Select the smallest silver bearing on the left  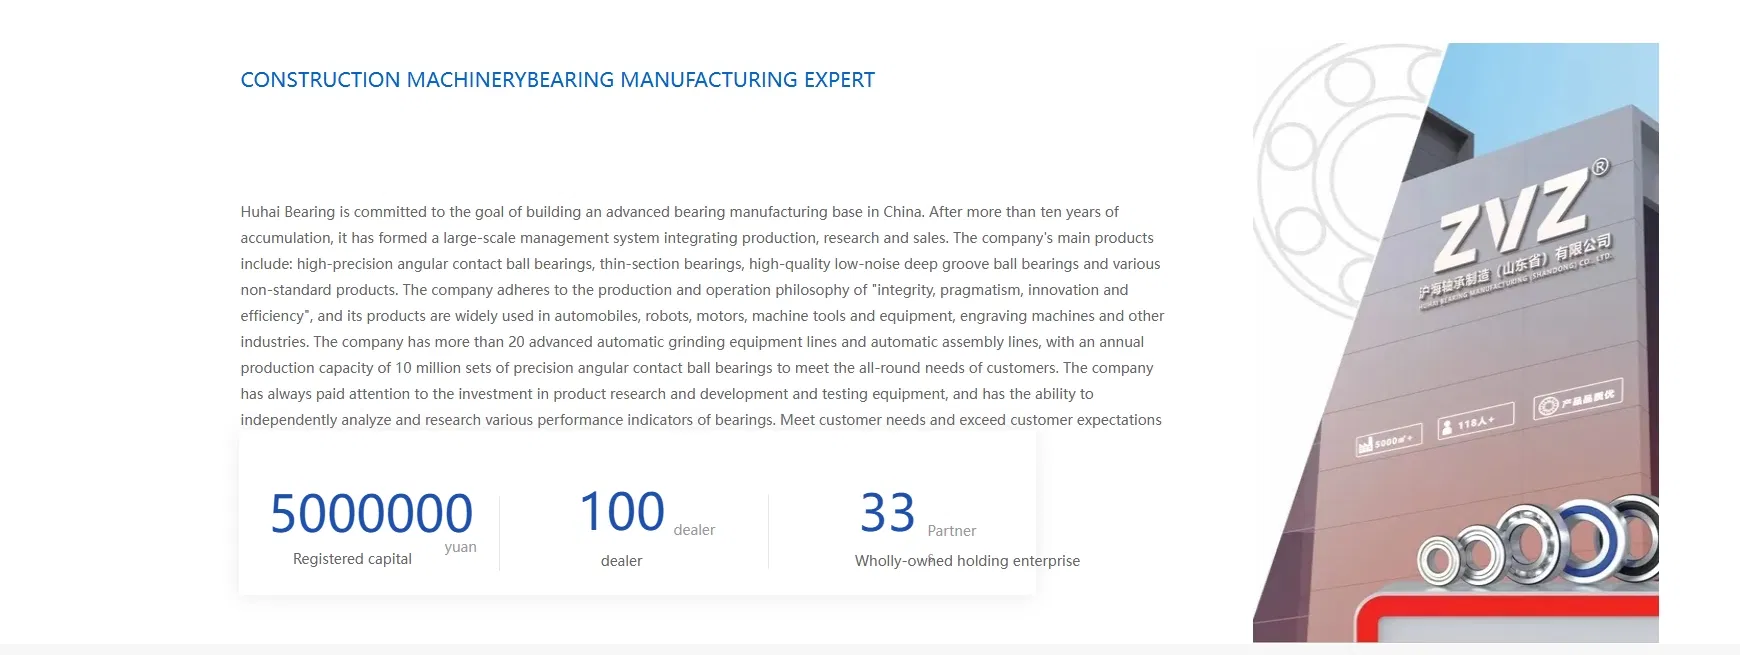tap(1440, 560)
